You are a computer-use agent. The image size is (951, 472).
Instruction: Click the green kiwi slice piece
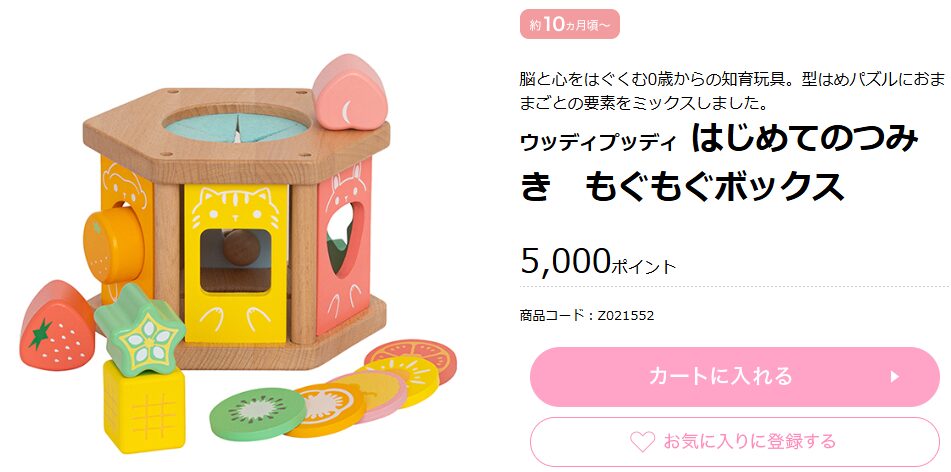[x=258, y=414]
